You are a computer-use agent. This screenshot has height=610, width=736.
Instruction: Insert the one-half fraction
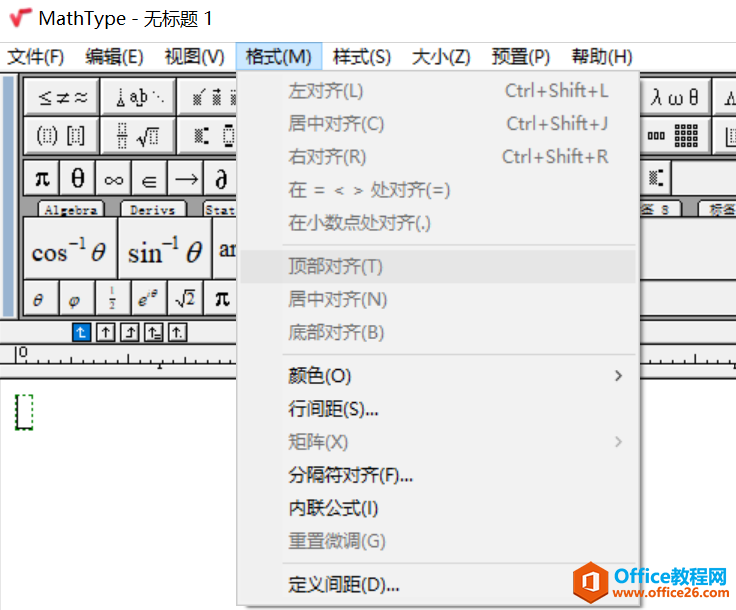pos(114,298)
